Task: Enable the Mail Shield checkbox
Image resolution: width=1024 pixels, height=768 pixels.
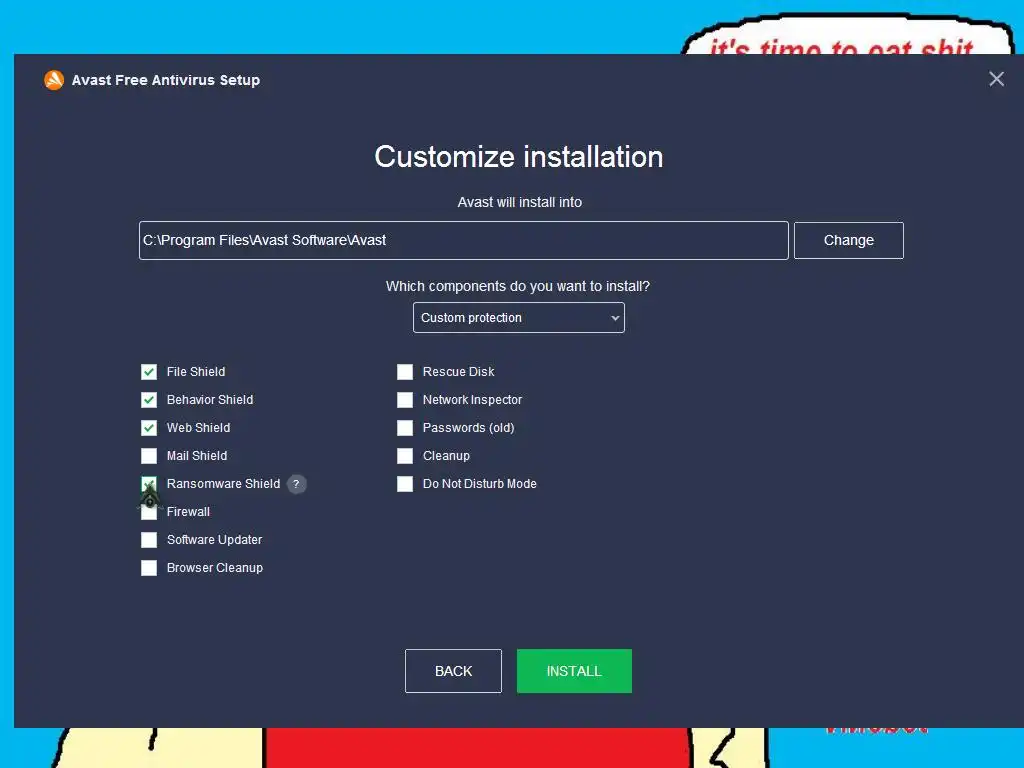Action: pyautogui.click(x=149, y=456)
